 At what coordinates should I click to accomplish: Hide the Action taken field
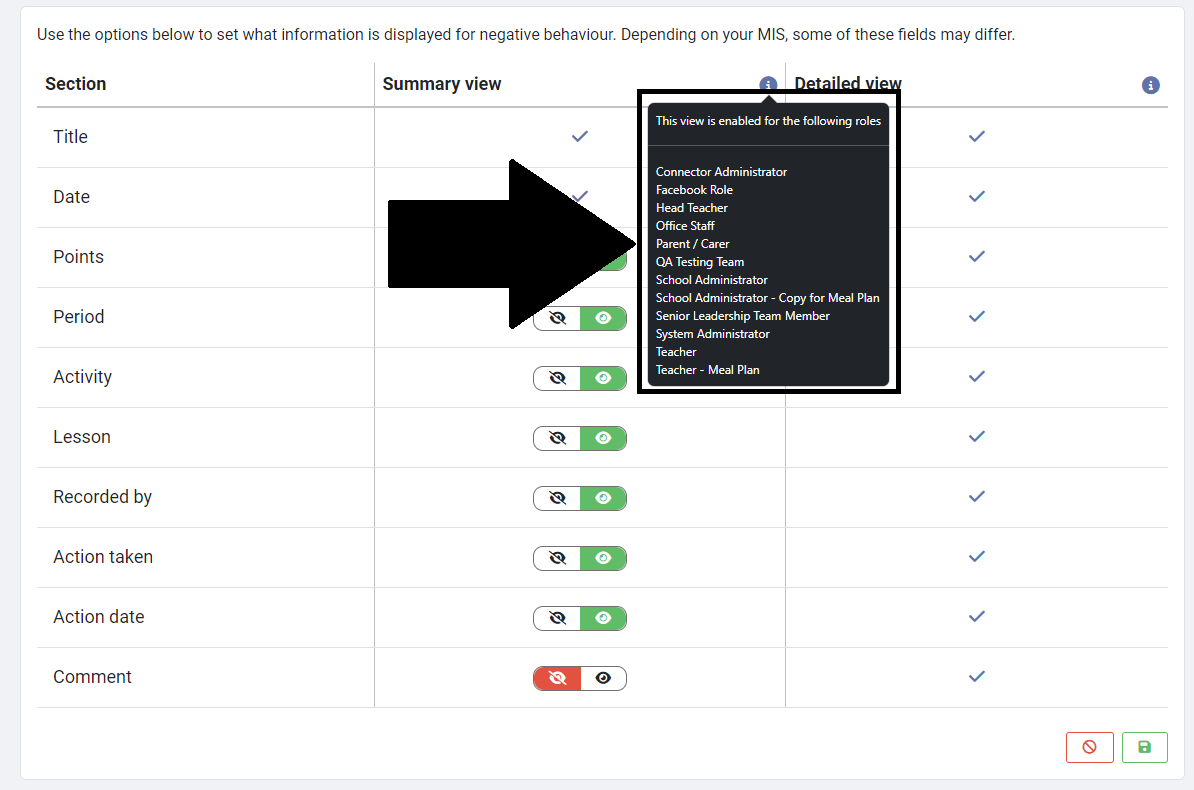click(x=557, y=558)
